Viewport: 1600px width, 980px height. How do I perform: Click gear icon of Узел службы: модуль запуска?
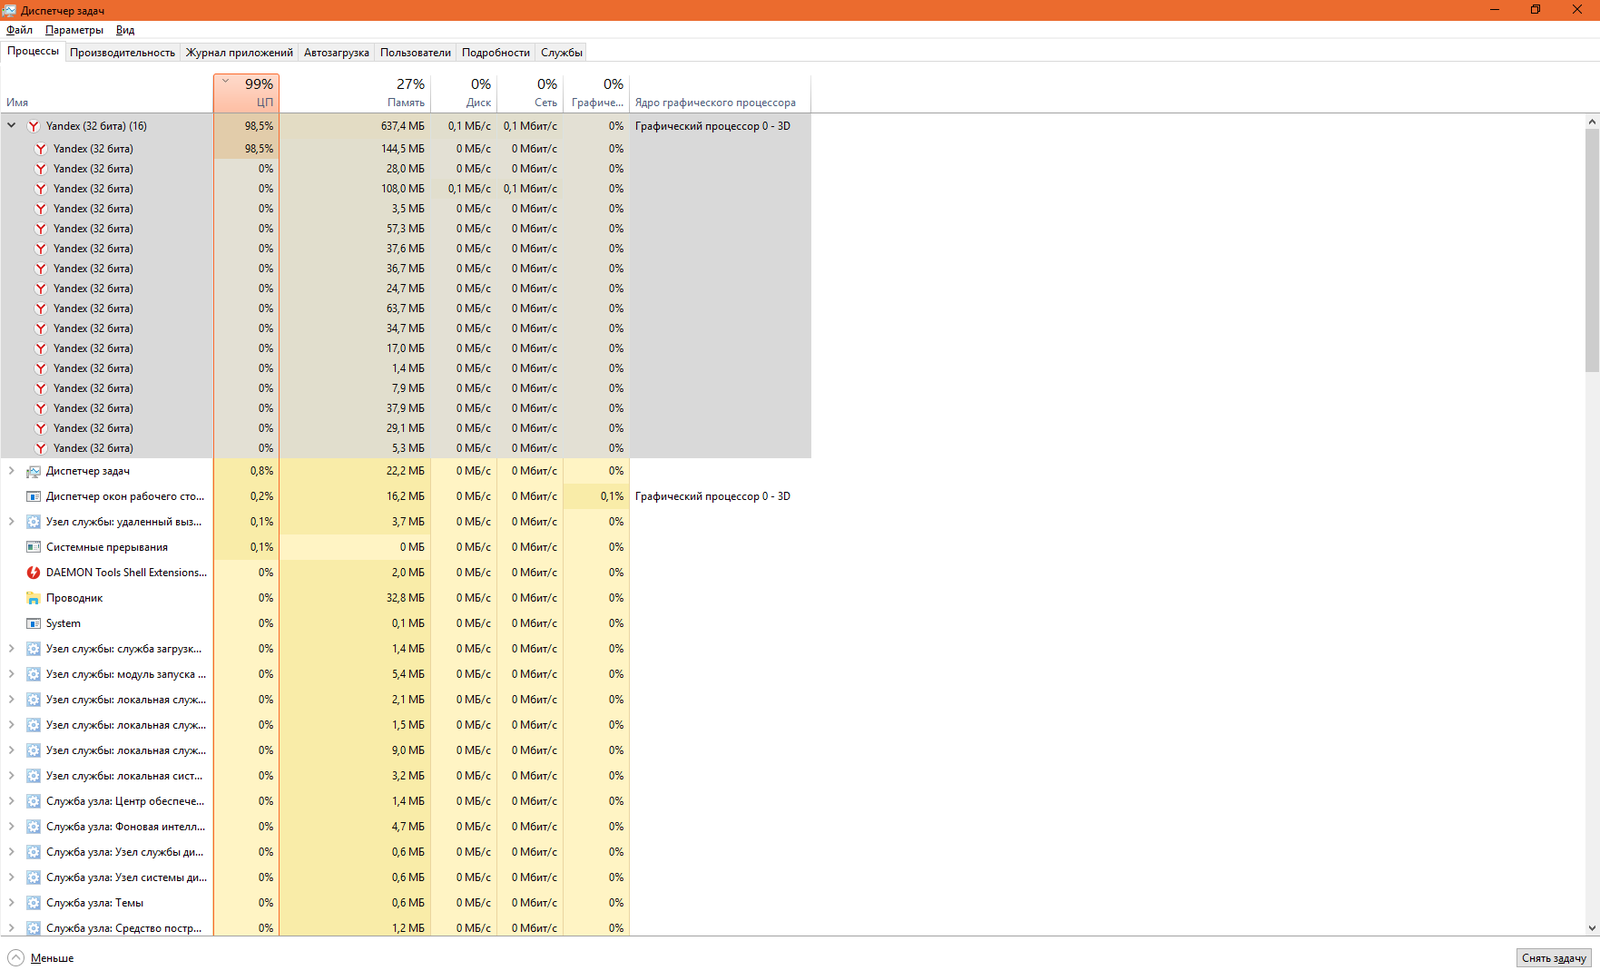click(x=33, y=674)
